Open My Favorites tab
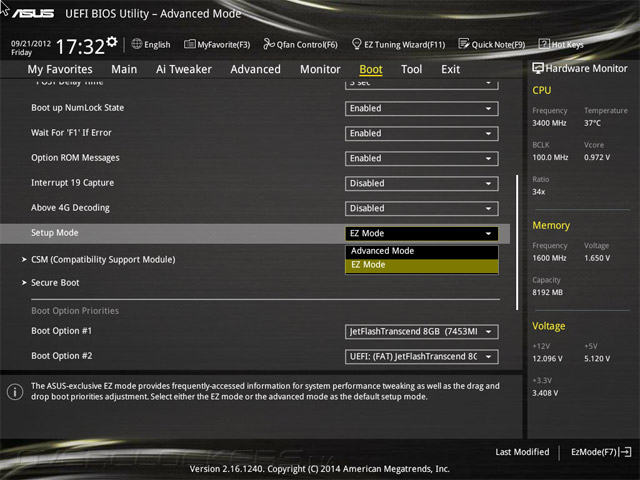 click(60, 69)
